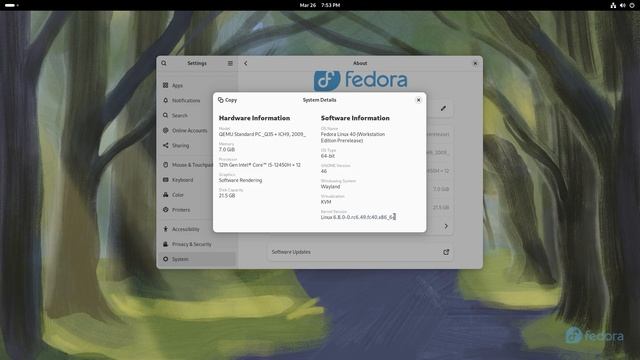Screen dimensions: 640x360
Task: Open the Settings search icon
Action: [164, 63]
